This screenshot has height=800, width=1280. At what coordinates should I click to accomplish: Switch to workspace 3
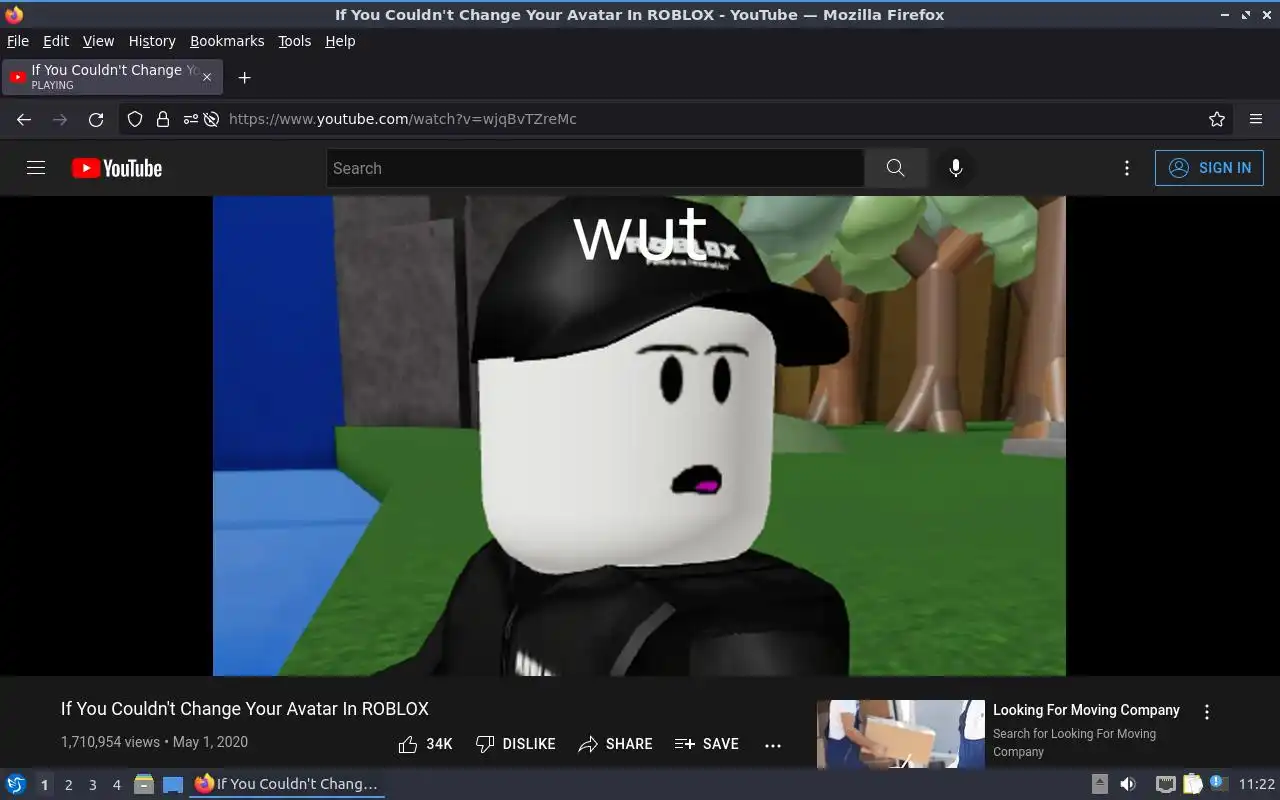(x=92, y=785)
